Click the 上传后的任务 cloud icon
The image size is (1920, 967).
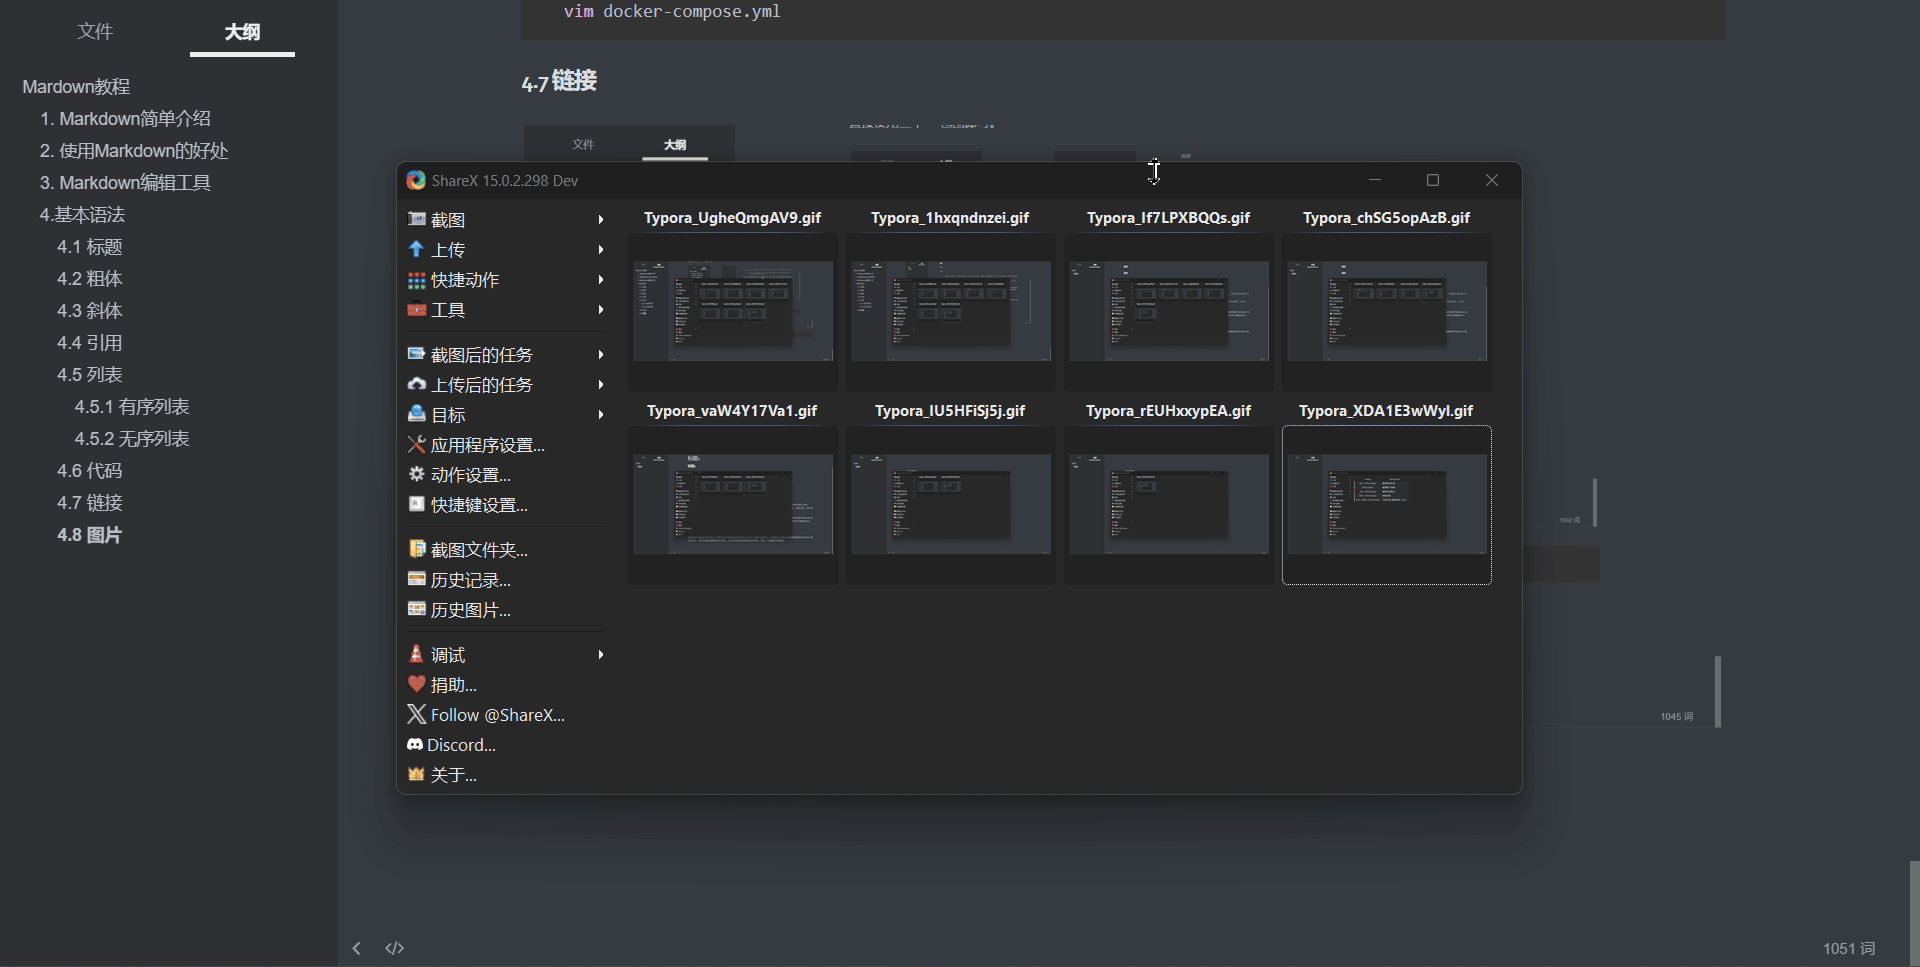(x=417, y=384)
